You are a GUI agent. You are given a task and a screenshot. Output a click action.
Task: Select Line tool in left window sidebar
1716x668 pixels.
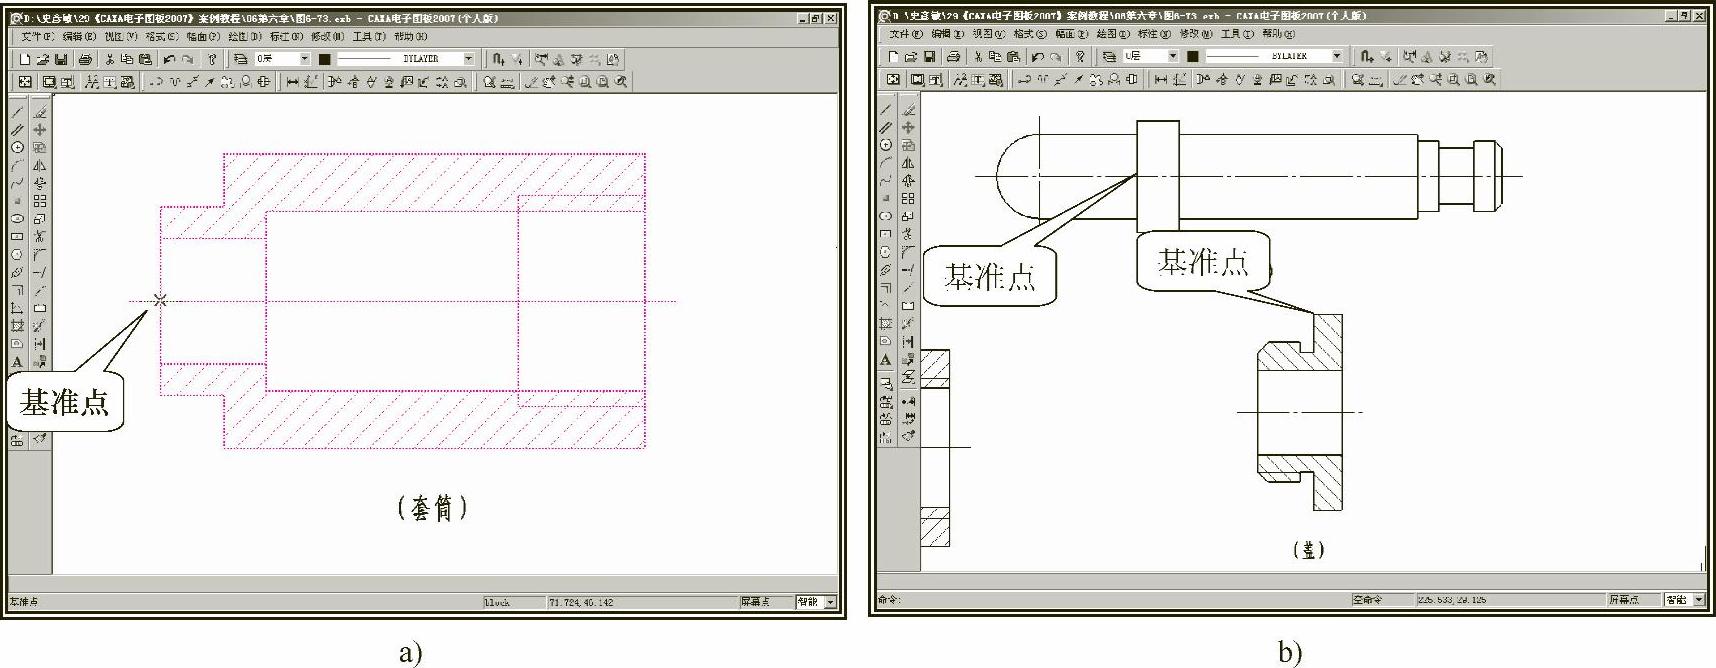point(18,111)
